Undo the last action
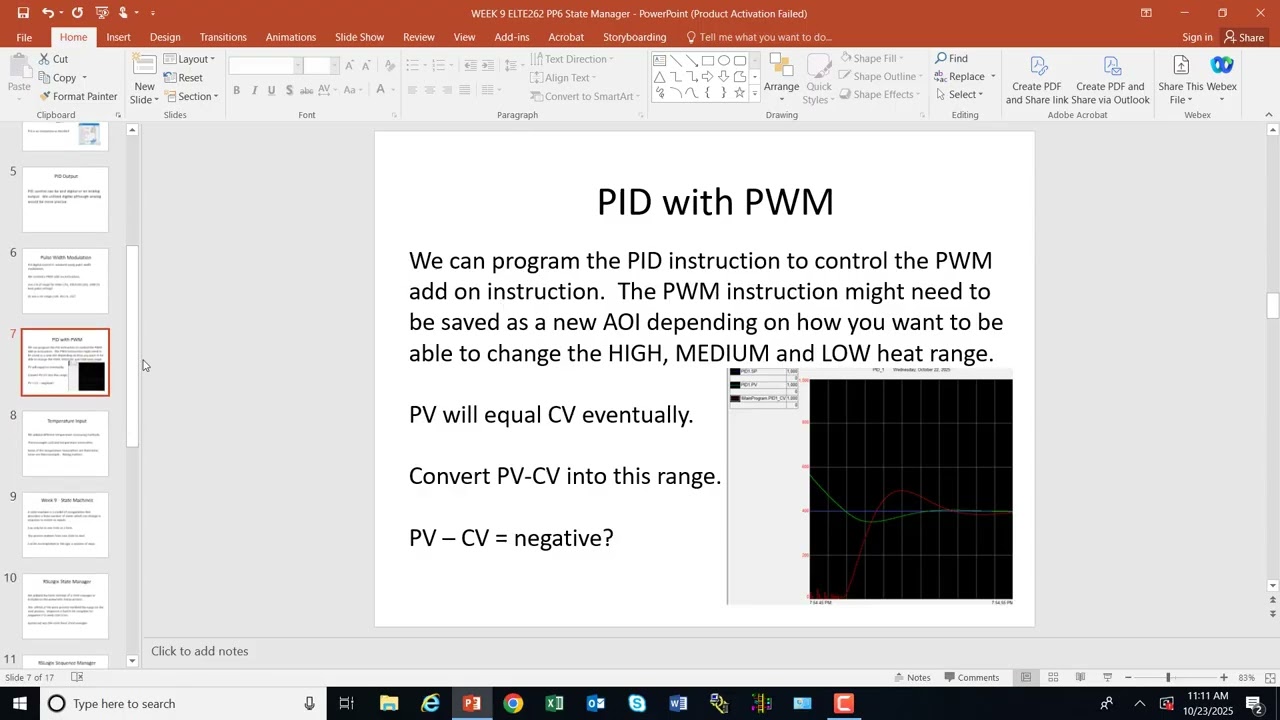Image resolution: width=1280 pixels, height=720 pixels. point(47,13)
